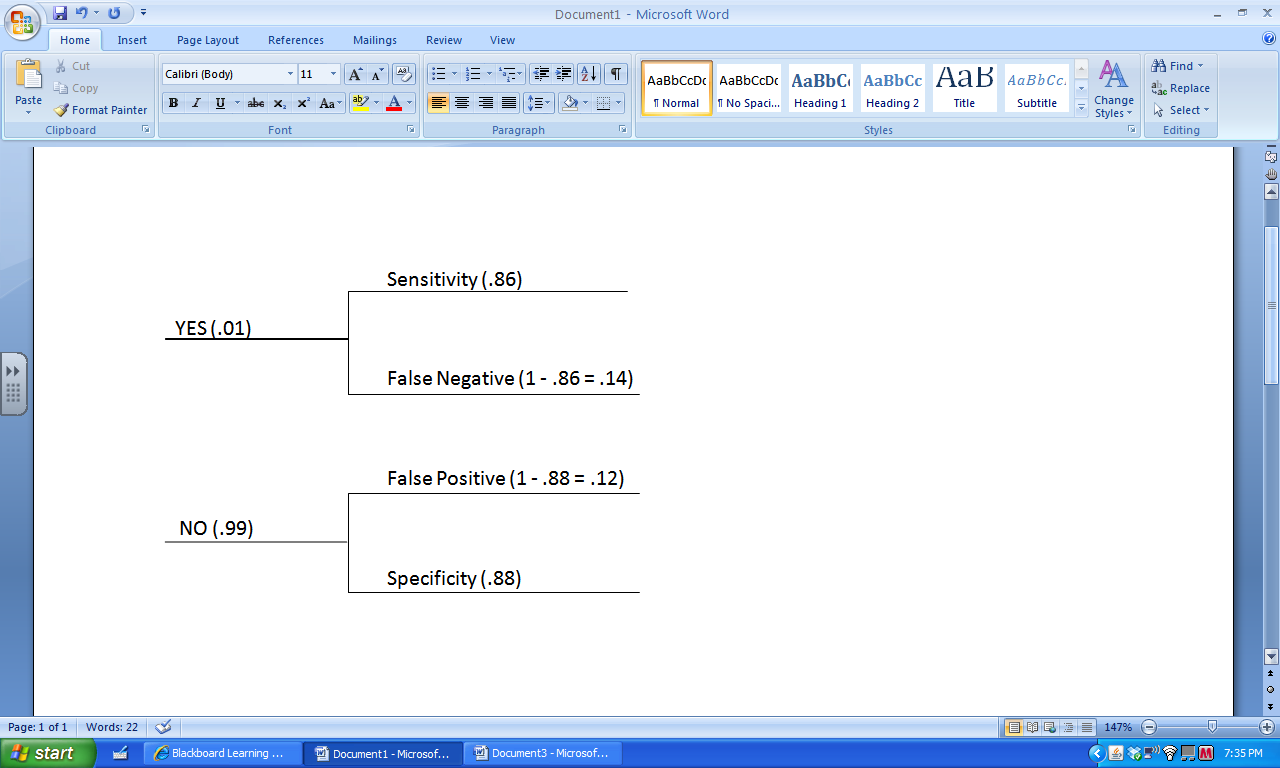
Task: Open the Select menu in Editing
Action: click(1181, 110)
